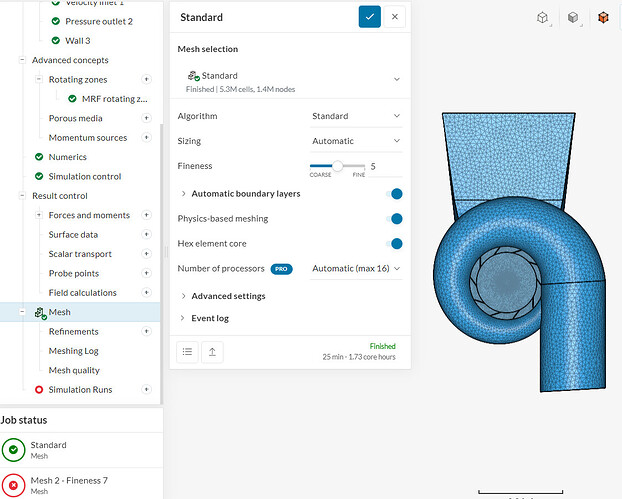622x499 pixels.
Task: Add a mesh refinement with plus icon
Action: [x=146, y=332]
